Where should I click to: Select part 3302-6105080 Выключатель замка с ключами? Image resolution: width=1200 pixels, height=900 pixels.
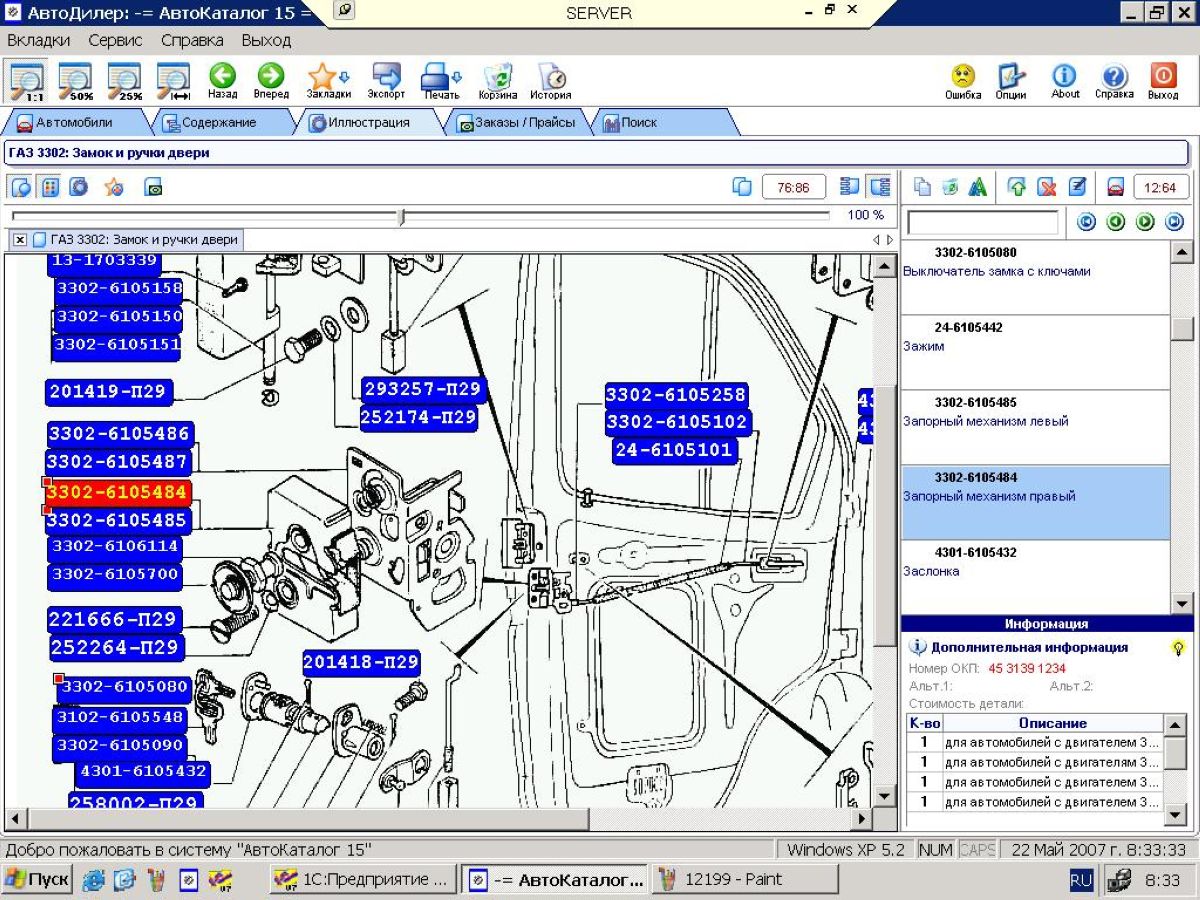click(1035, 277)
